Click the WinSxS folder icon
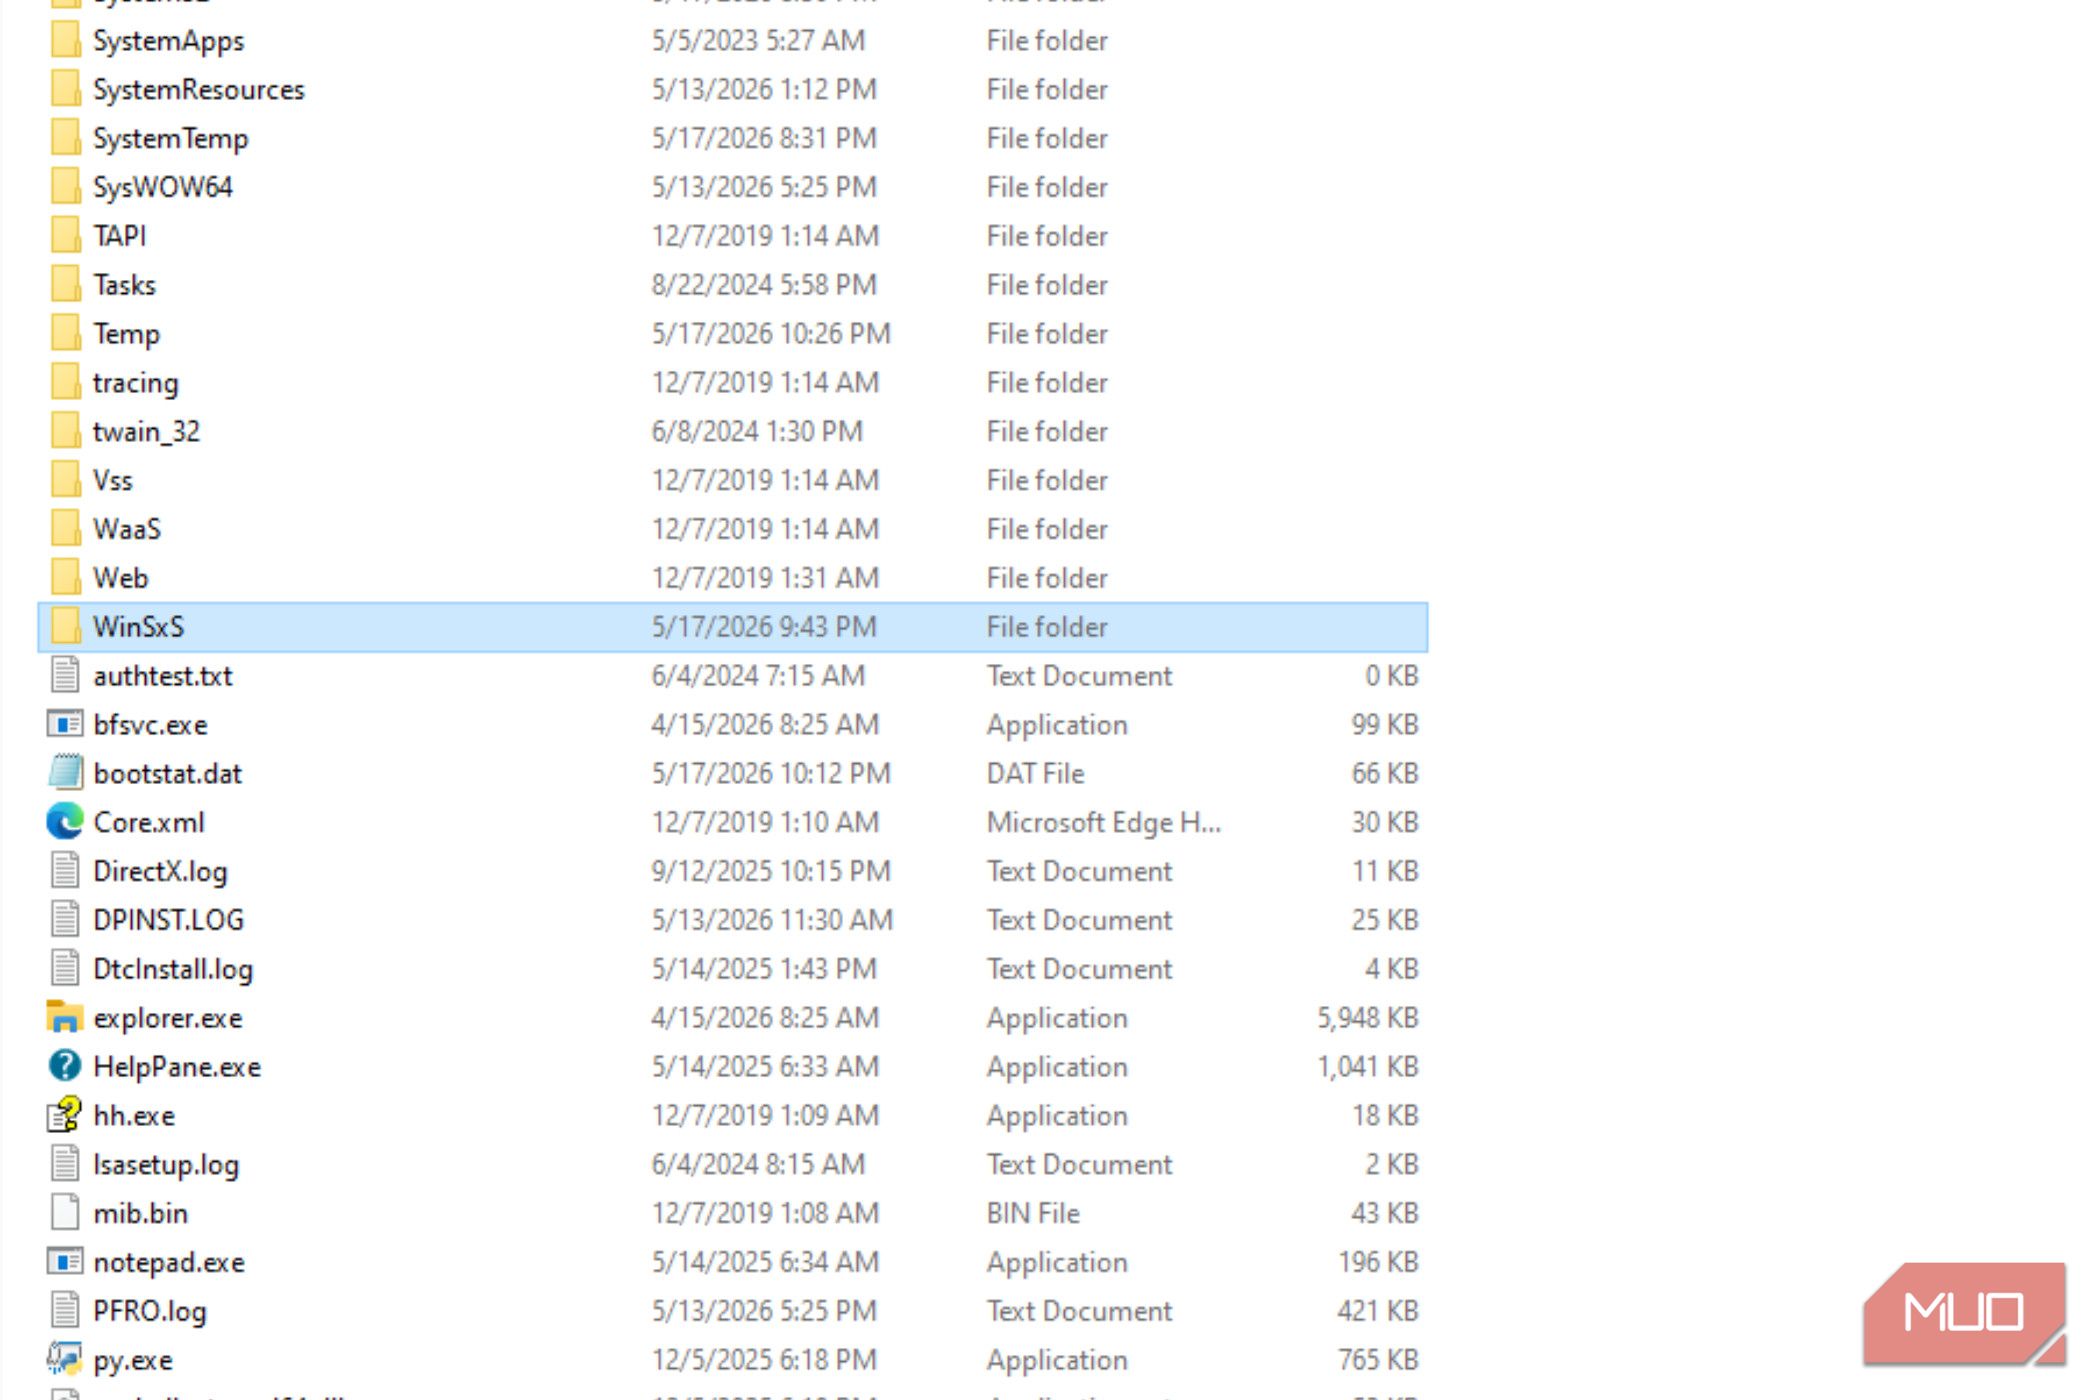Image resolution: width=2100 pixels, height=1400 pixels. pyautogui.click(x=65, y=626)
